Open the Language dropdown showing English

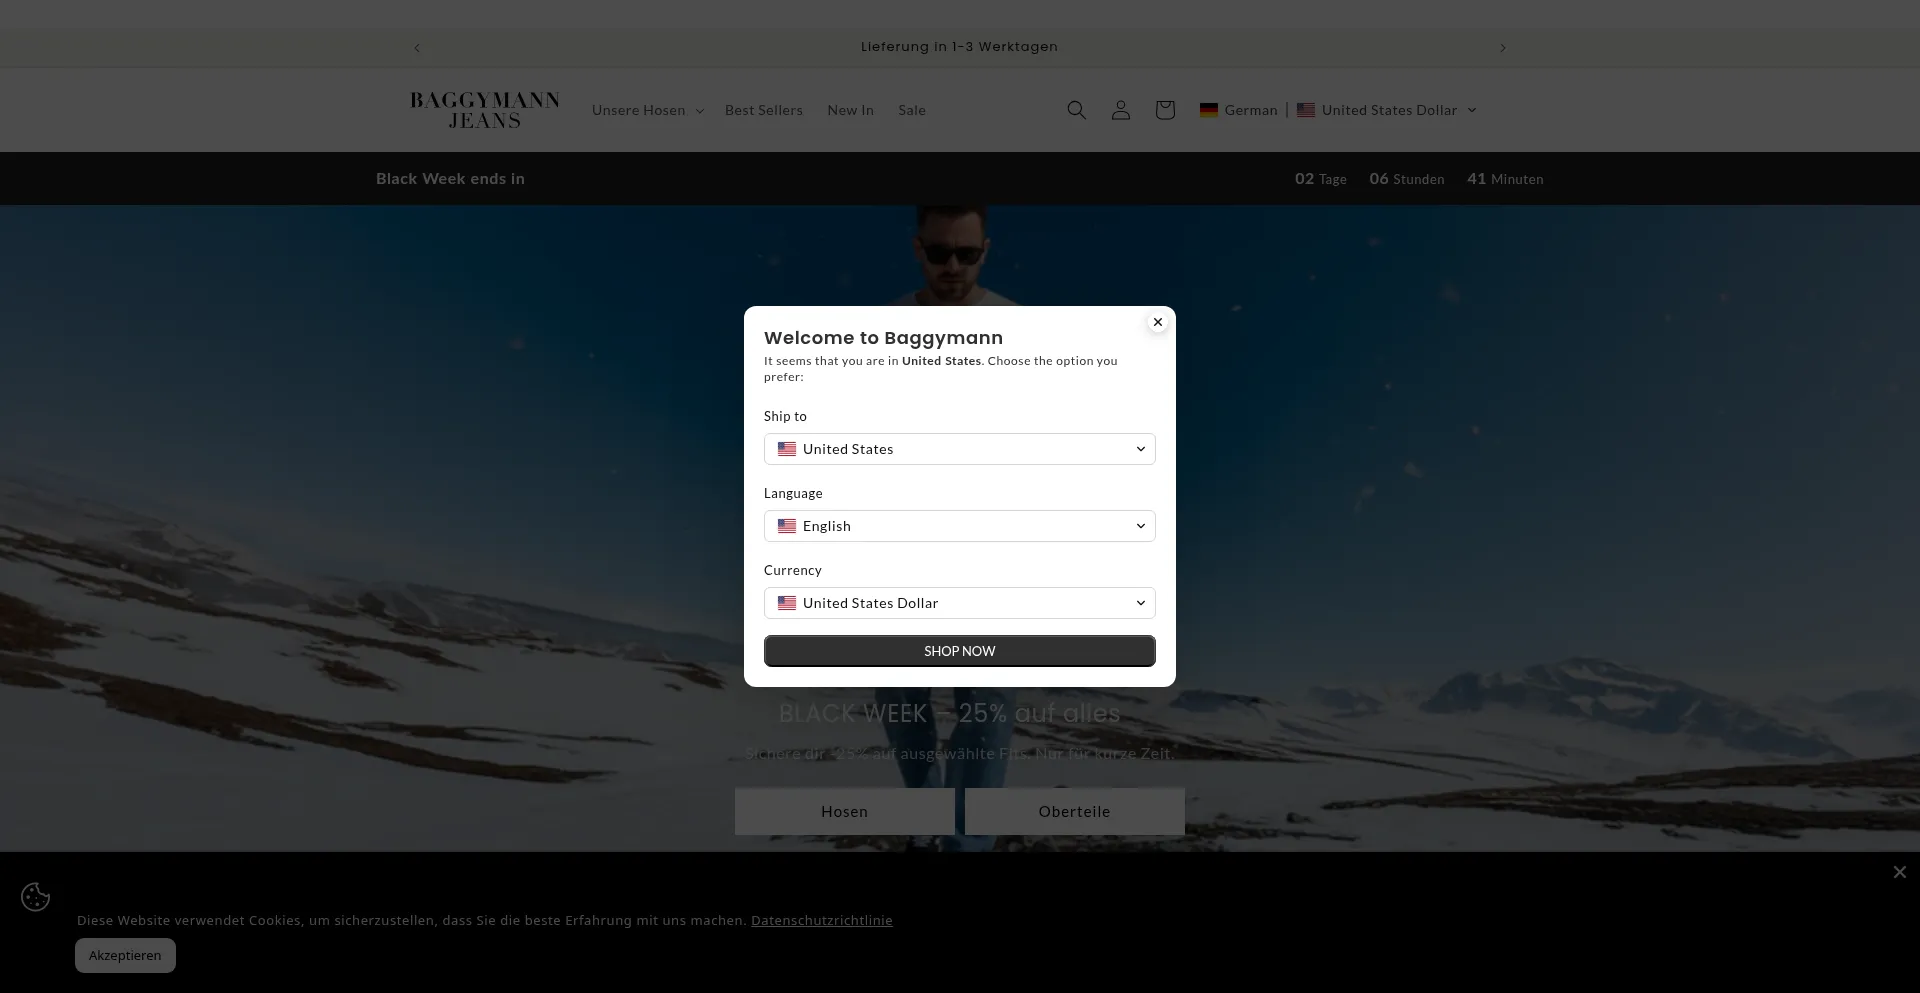point(959,526)
